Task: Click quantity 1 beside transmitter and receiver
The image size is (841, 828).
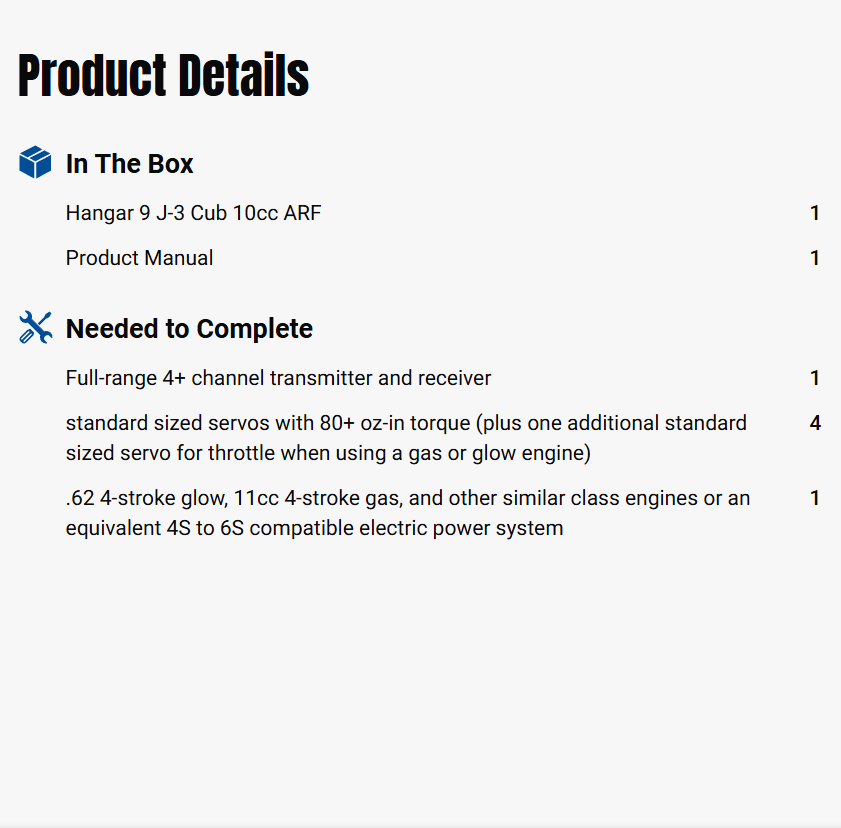Action: (x=815, y=378)
